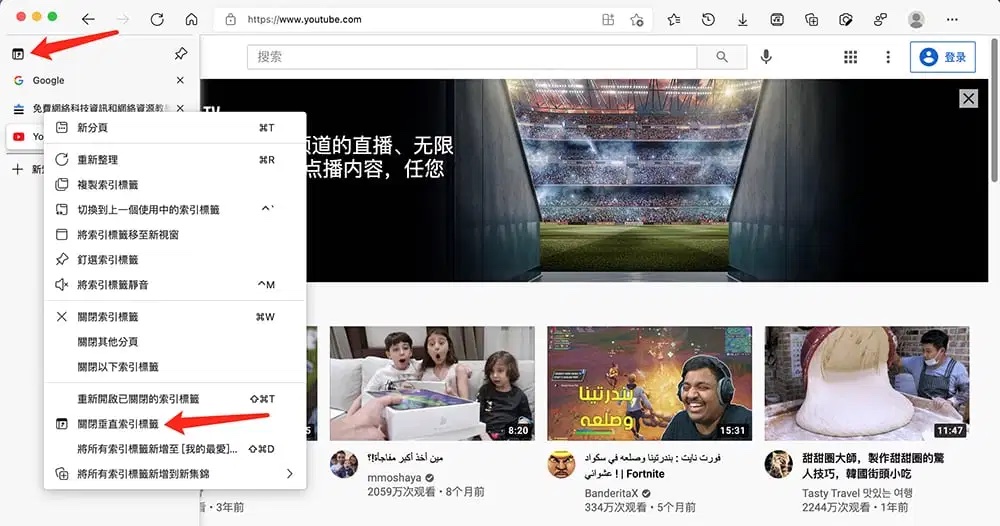Open the Tasty Travel channel avatar
The width and height of the screenshot is (1000, 526).
779,464
